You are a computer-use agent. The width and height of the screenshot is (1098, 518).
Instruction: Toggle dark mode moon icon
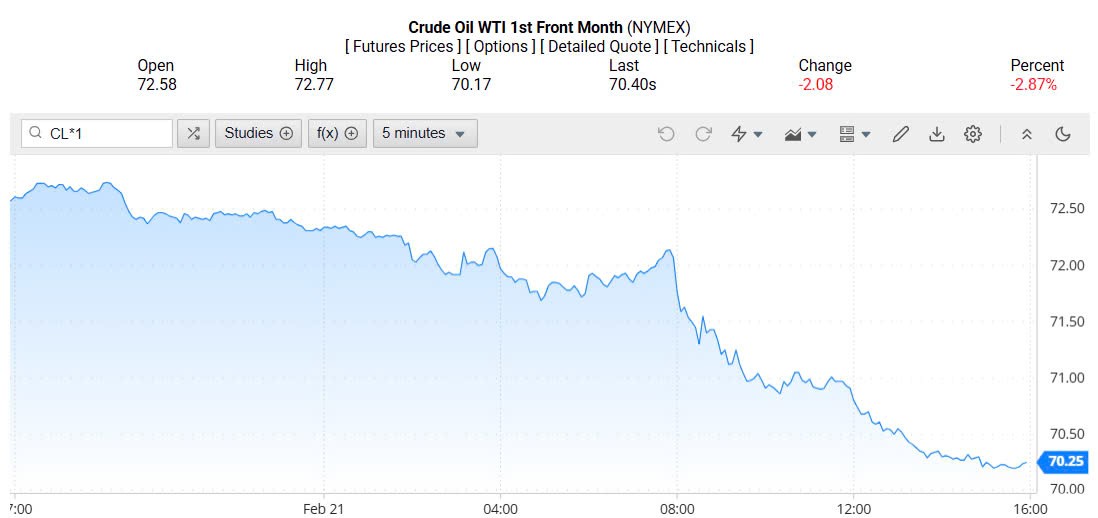[1063, 134]
